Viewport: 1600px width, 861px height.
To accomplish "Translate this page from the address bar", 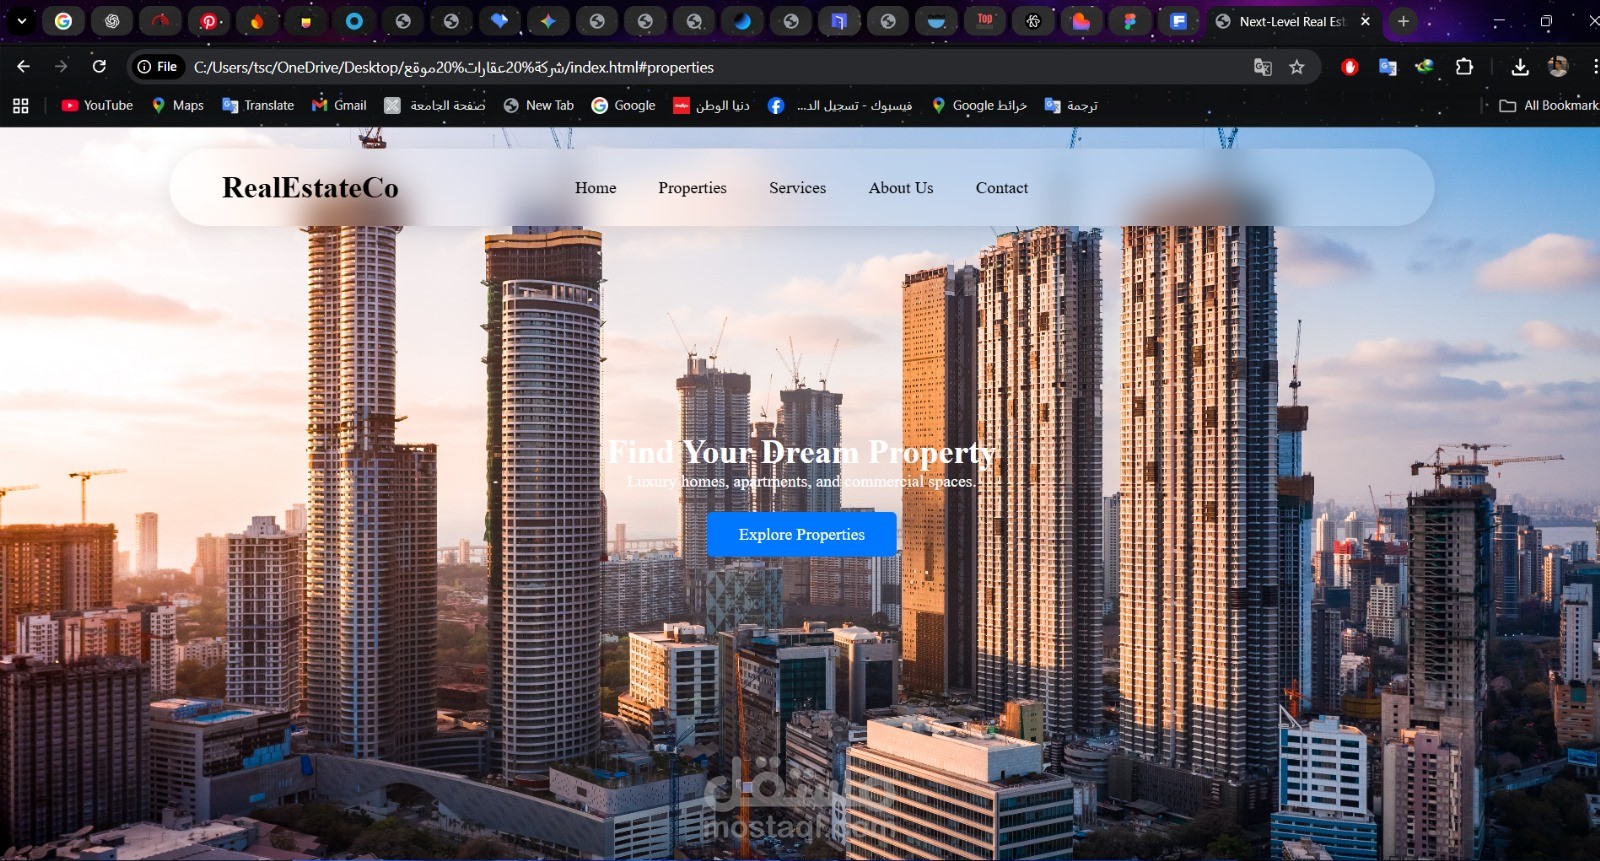I will point(1263,67).
